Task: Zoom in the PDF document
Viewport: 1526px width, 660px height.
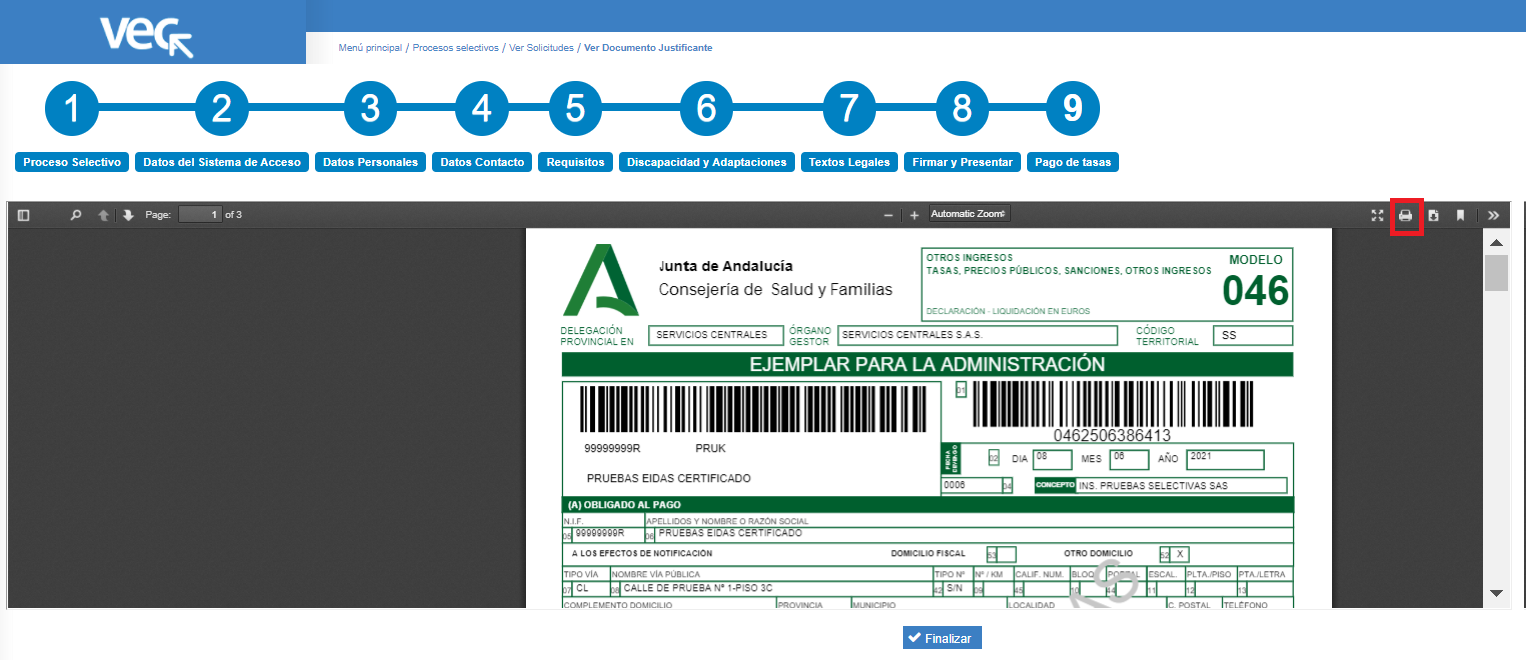Action: pos(914,215)
